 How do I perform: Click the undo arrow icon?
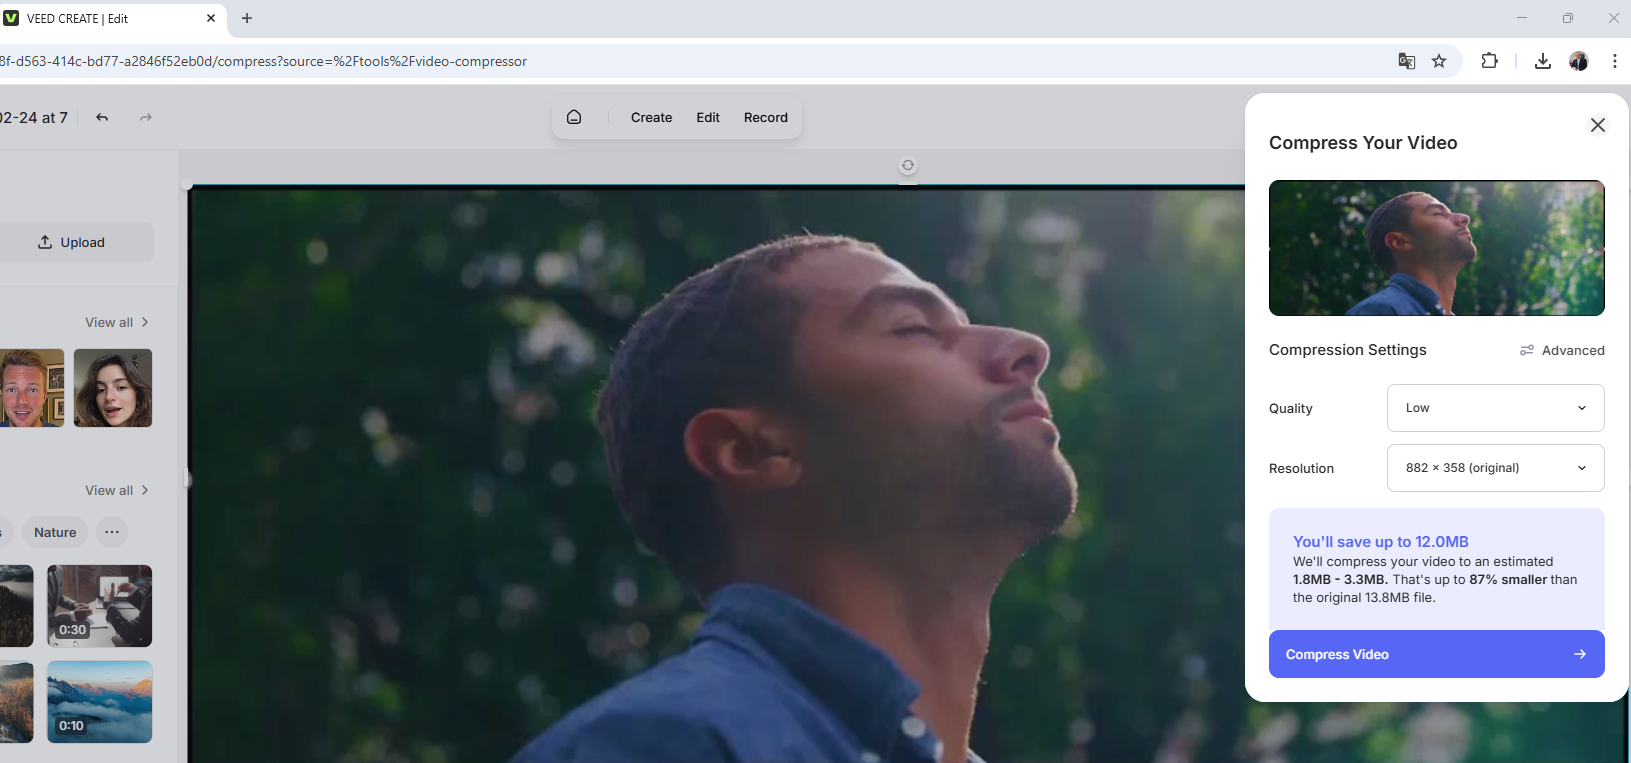click(102, 117)
